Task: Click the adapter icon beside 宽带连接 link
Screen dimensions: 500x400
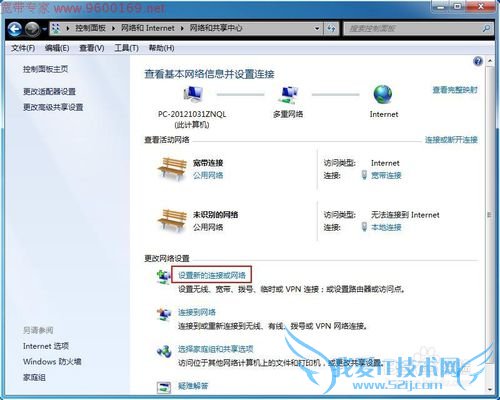Action: tap(364, 175)
